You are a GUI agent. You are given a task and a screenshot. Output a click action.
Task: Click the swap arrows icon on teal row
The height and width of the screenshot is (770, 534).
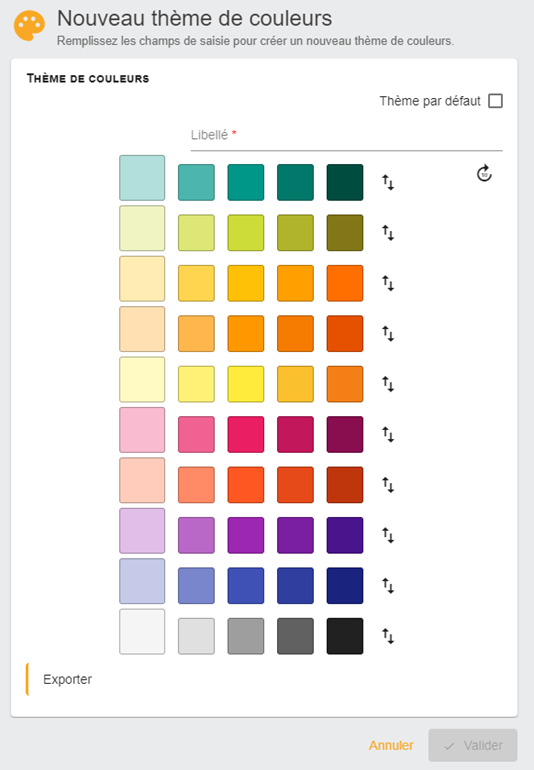pyautogui.click(x=388, y=183)
